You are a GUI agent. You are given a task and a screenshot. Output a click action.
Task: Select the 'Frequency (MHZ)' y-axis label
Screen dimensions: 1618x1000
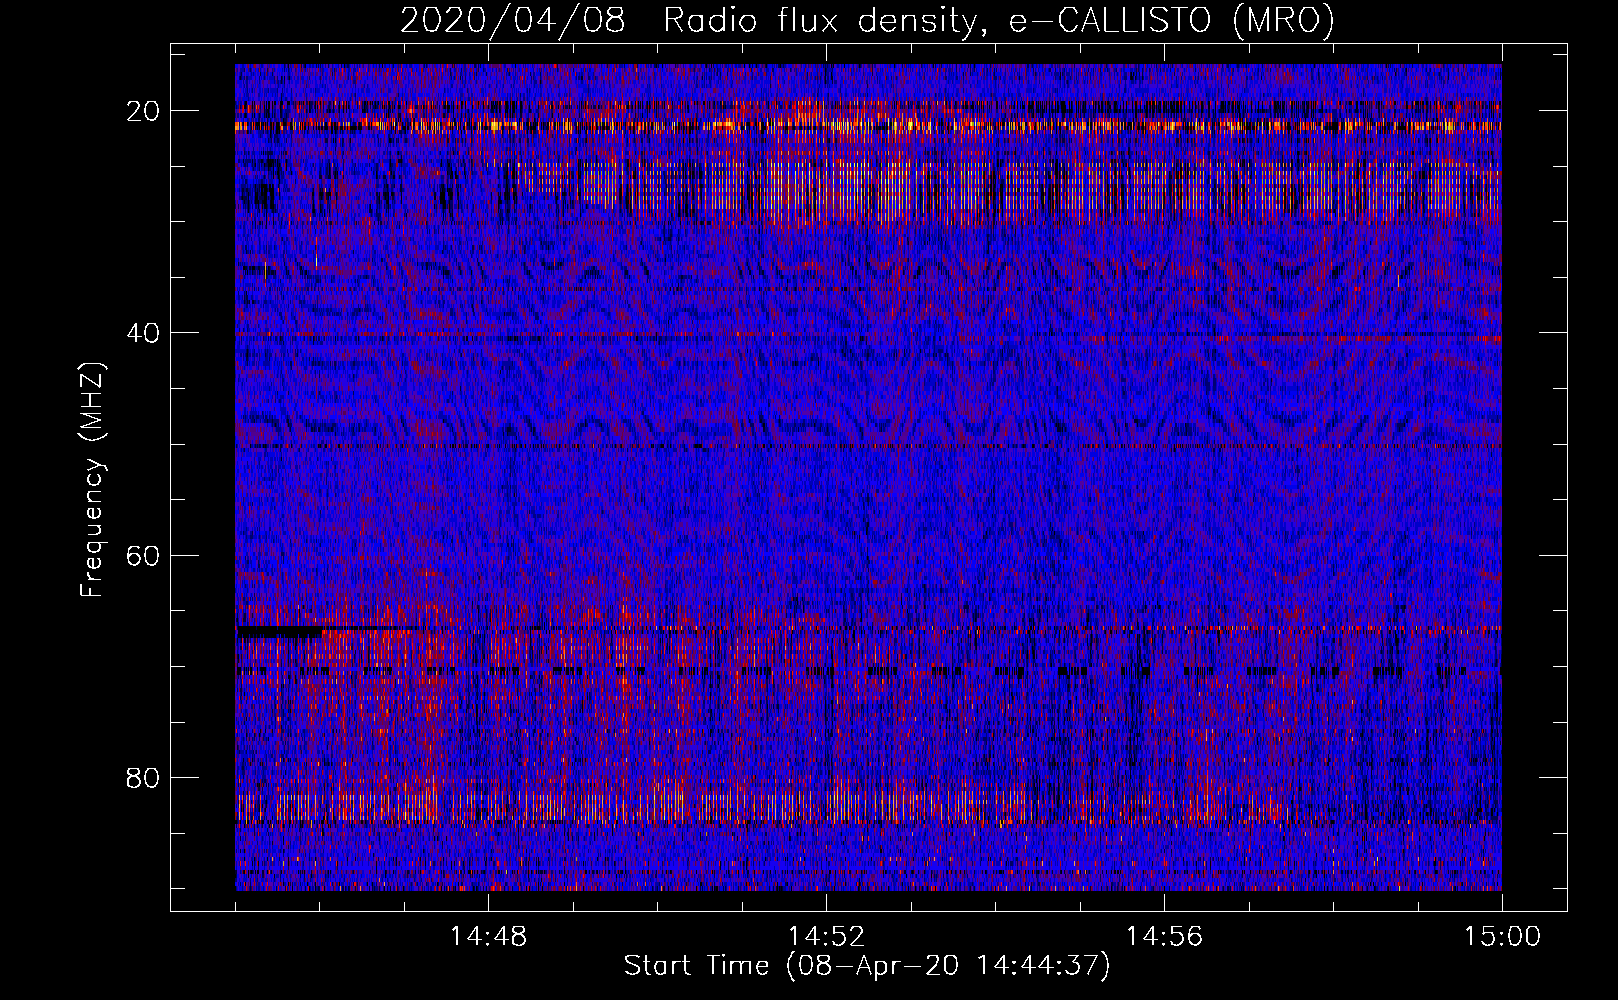[92, 480]
